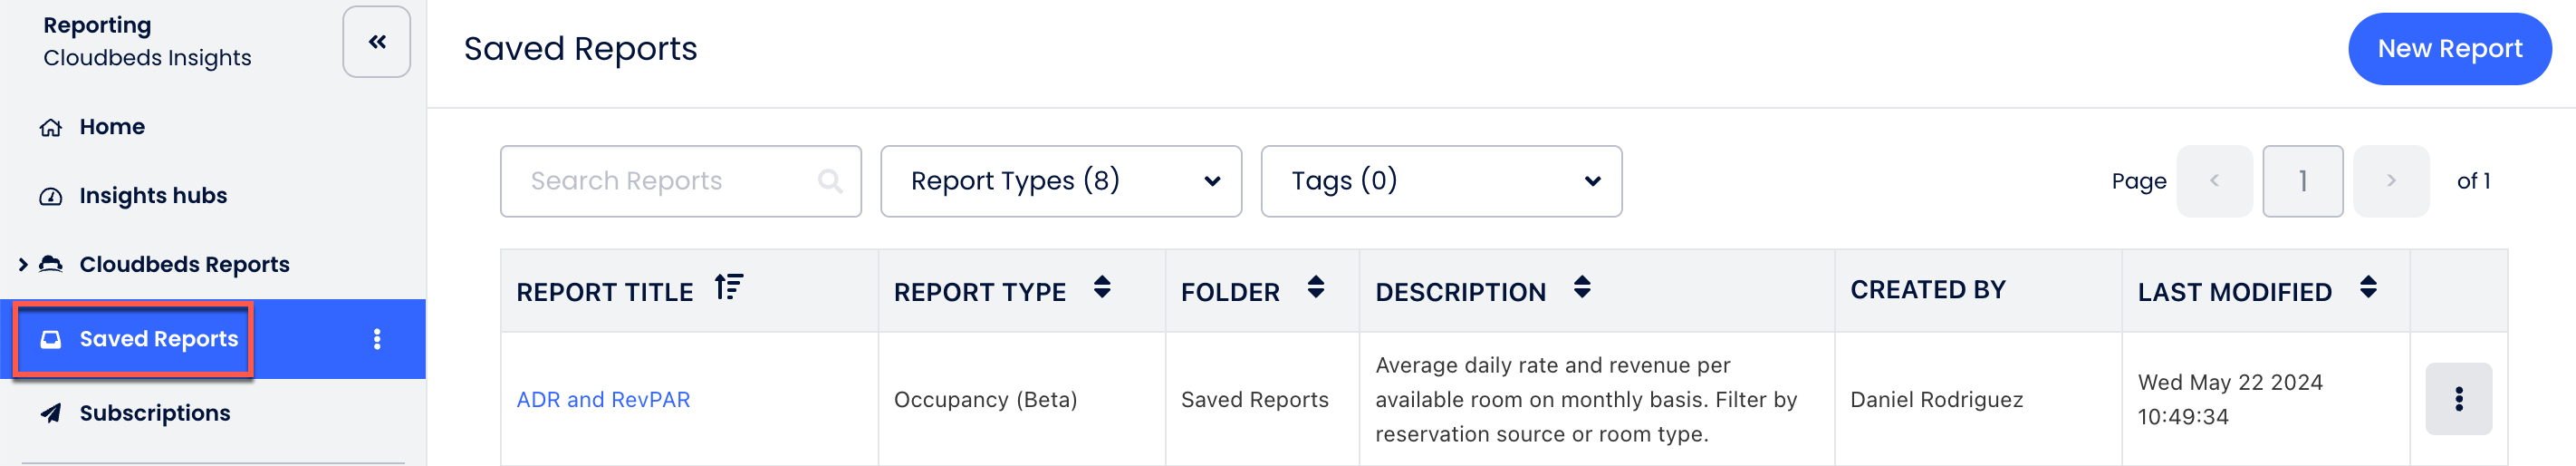Expand the Cloudbeds Reports tree item

tap(23, 265)
